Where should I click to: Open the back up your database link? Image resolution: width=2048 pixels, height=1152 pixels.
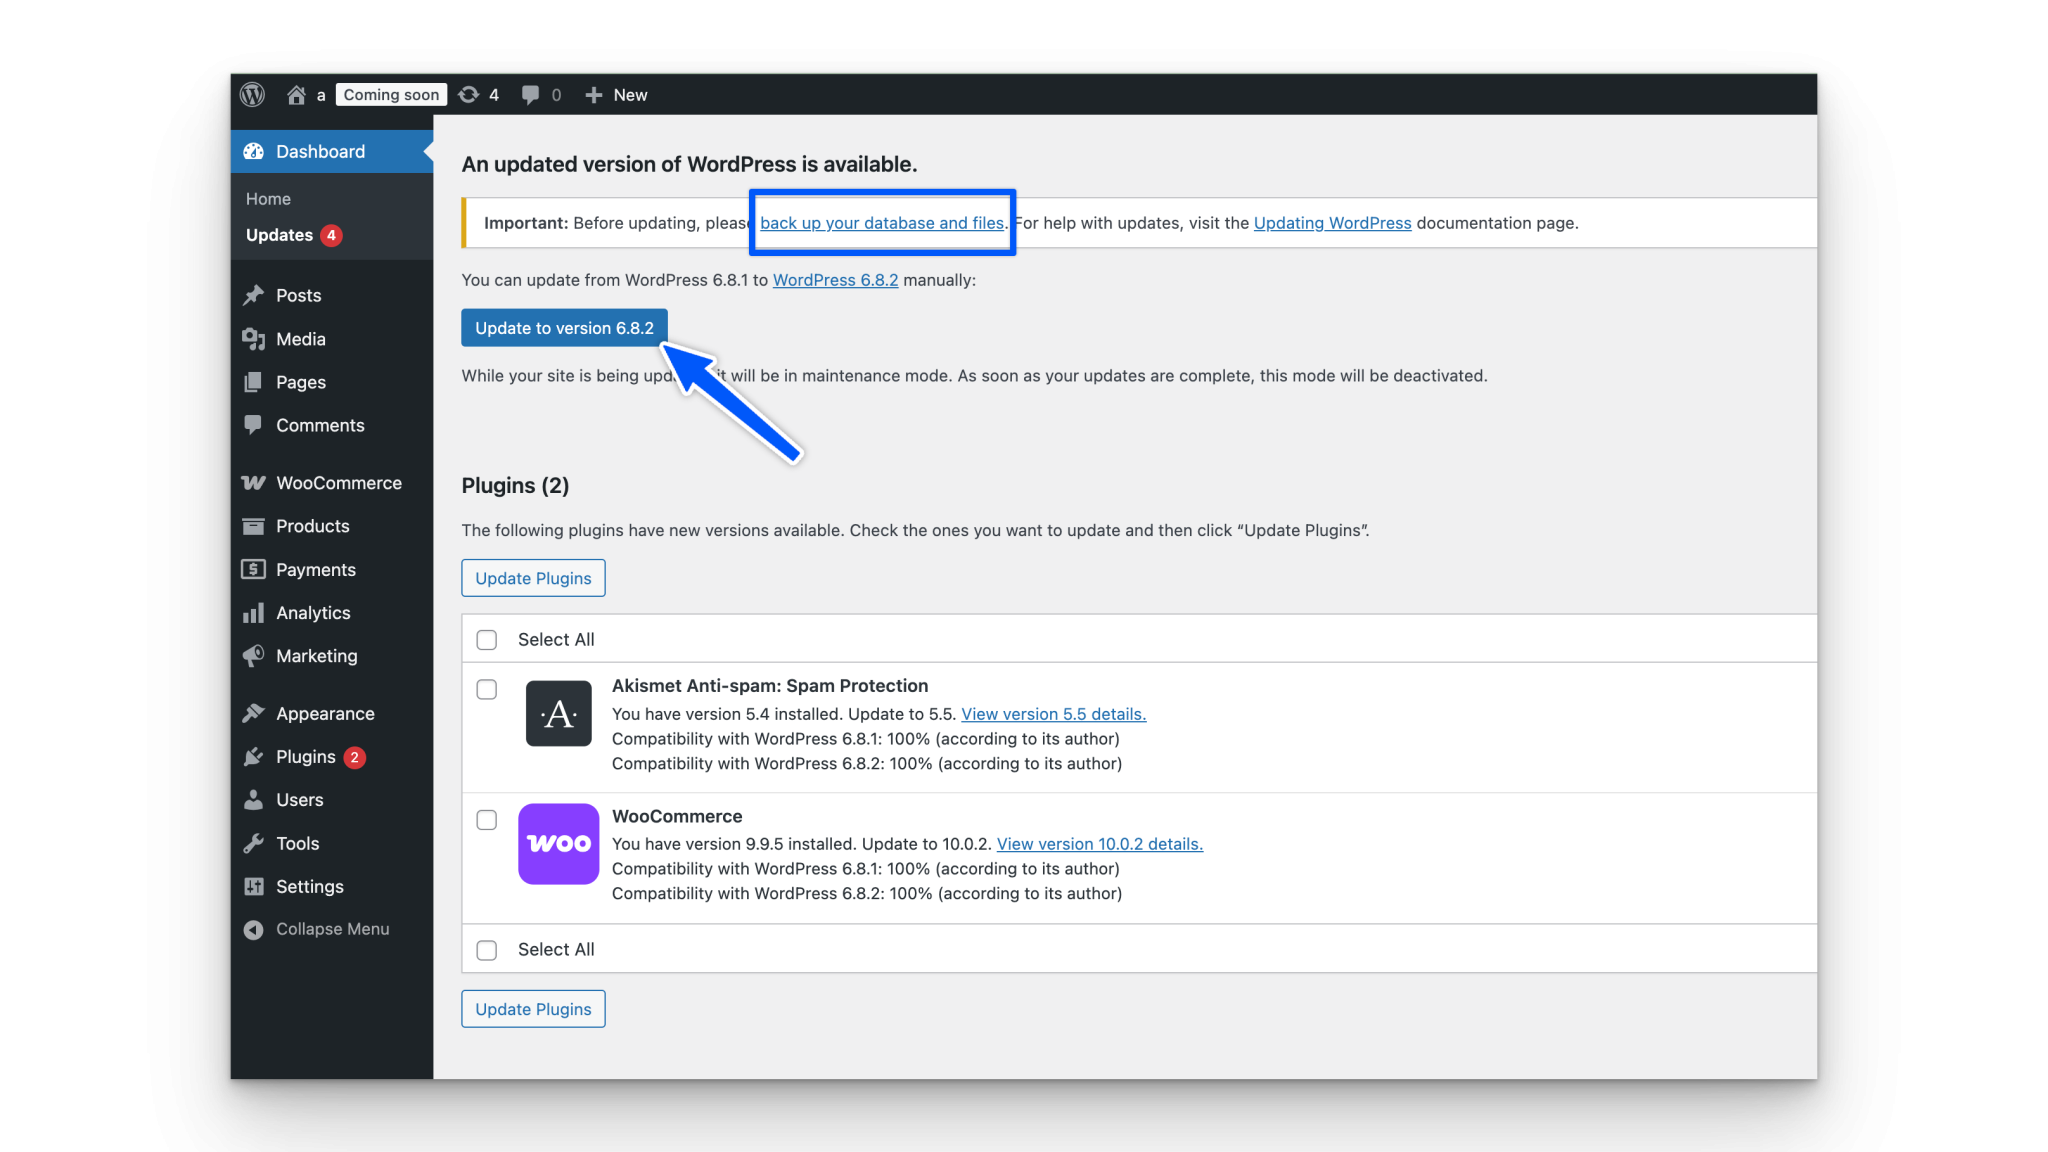point(882,222)
